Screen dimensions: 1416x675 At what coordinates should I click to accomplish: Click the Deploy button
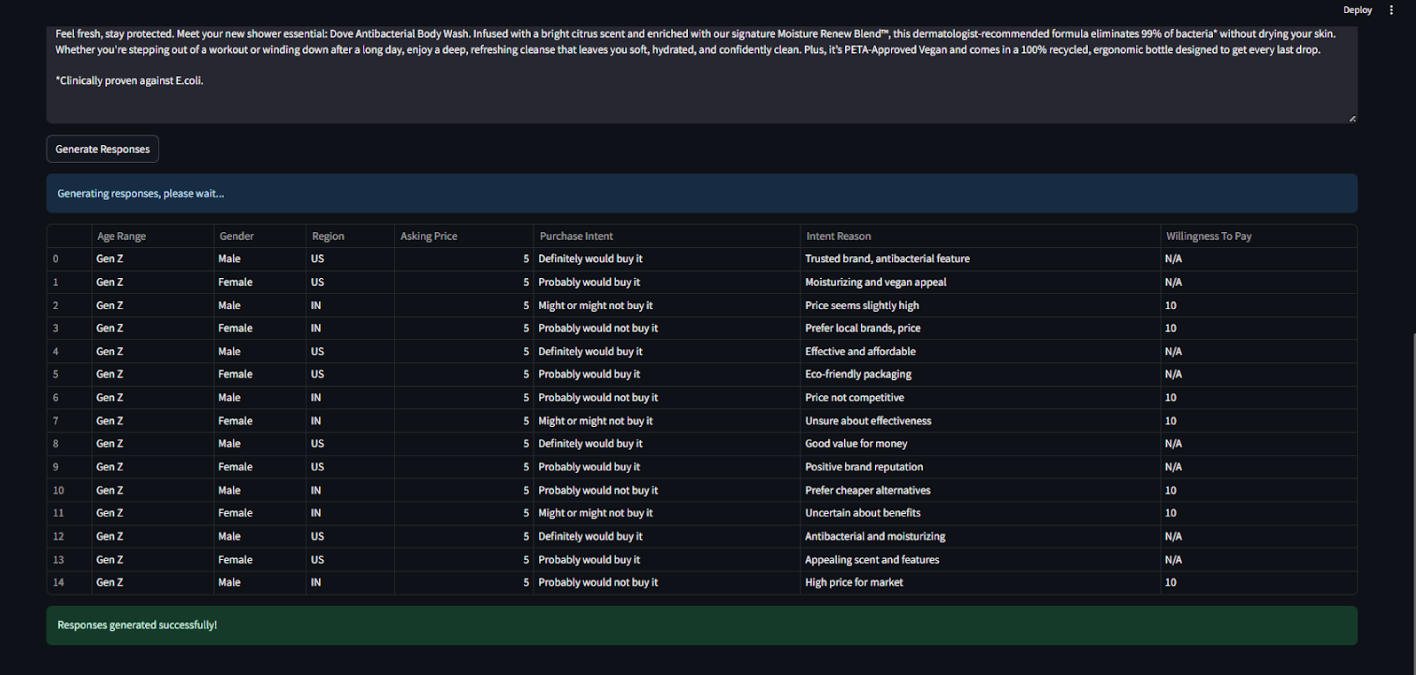1357,10
